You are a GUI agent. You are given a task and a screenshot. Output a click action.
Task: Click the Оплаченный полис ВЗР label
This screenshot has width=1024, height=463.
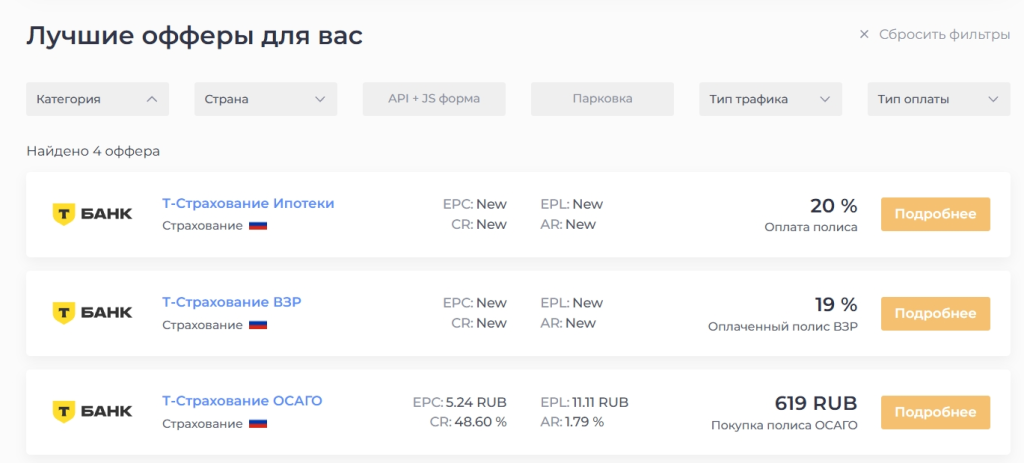782,327
